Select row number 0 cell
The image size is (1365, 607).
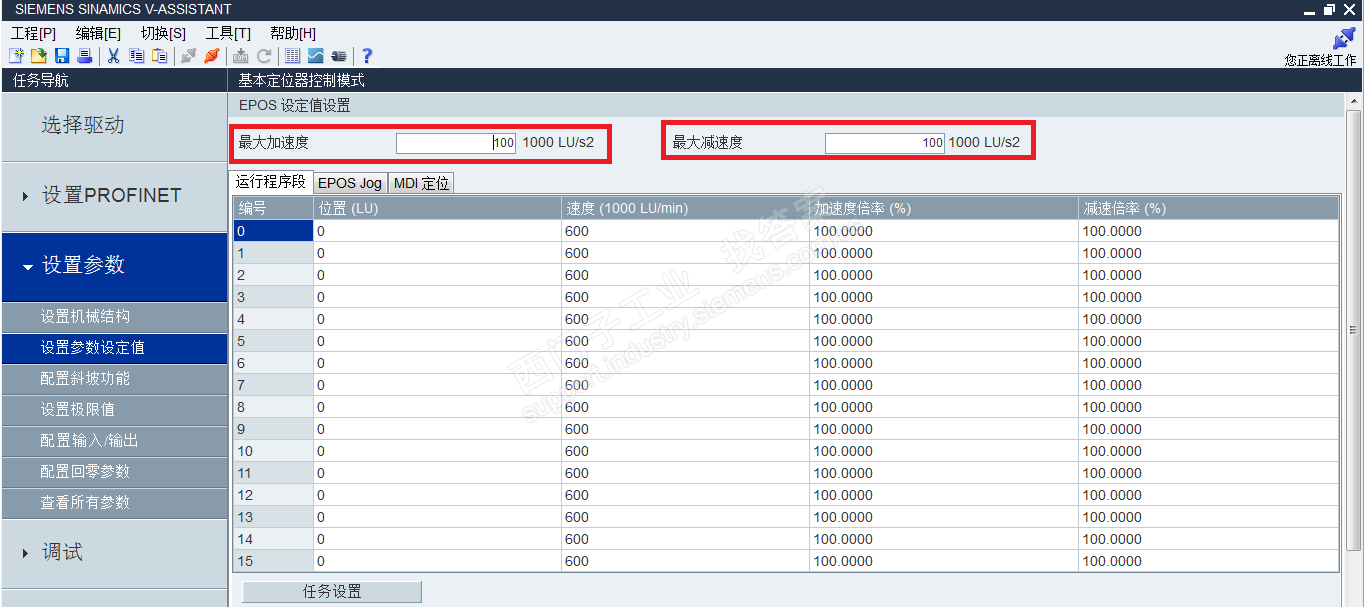tap(273, 231)
